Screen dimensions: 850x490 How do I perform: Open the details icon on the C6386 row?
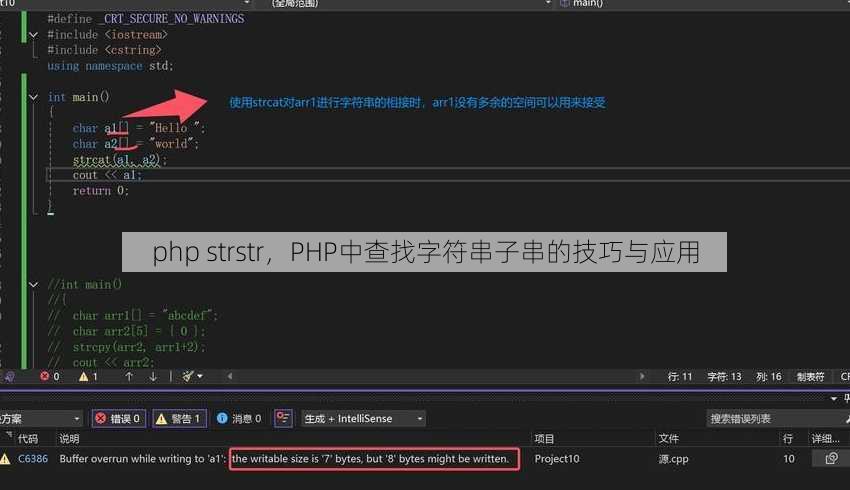coord(831,459)
